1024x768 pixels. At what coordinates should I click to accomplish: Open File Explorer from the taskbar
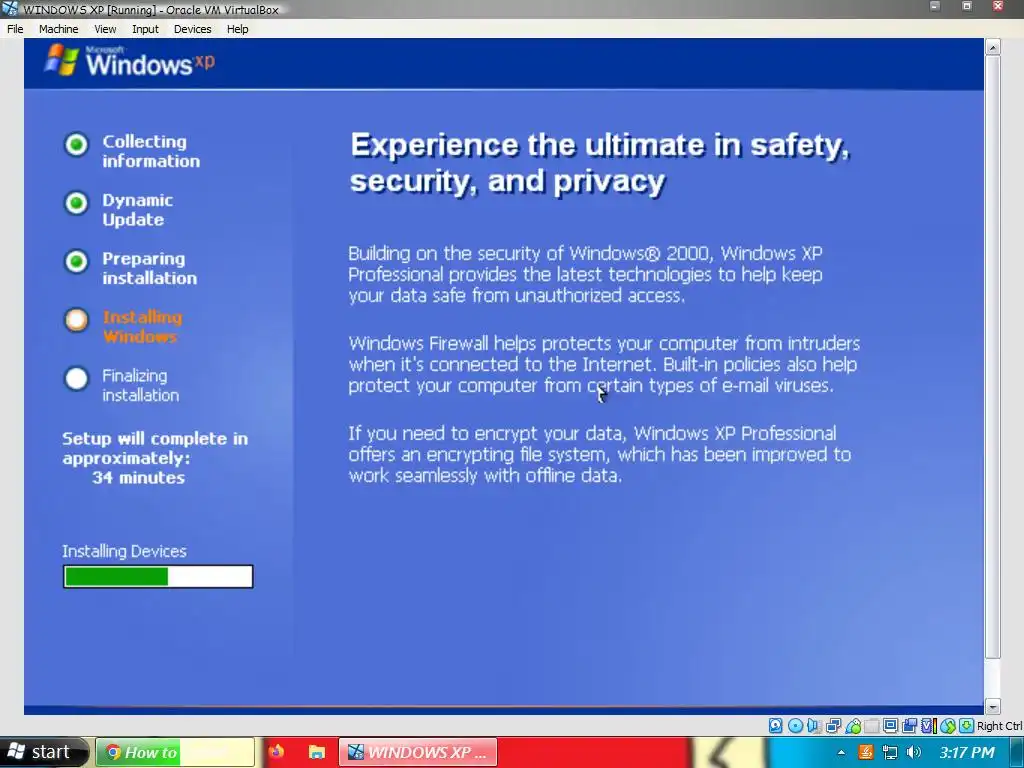(x=317, y=752)
